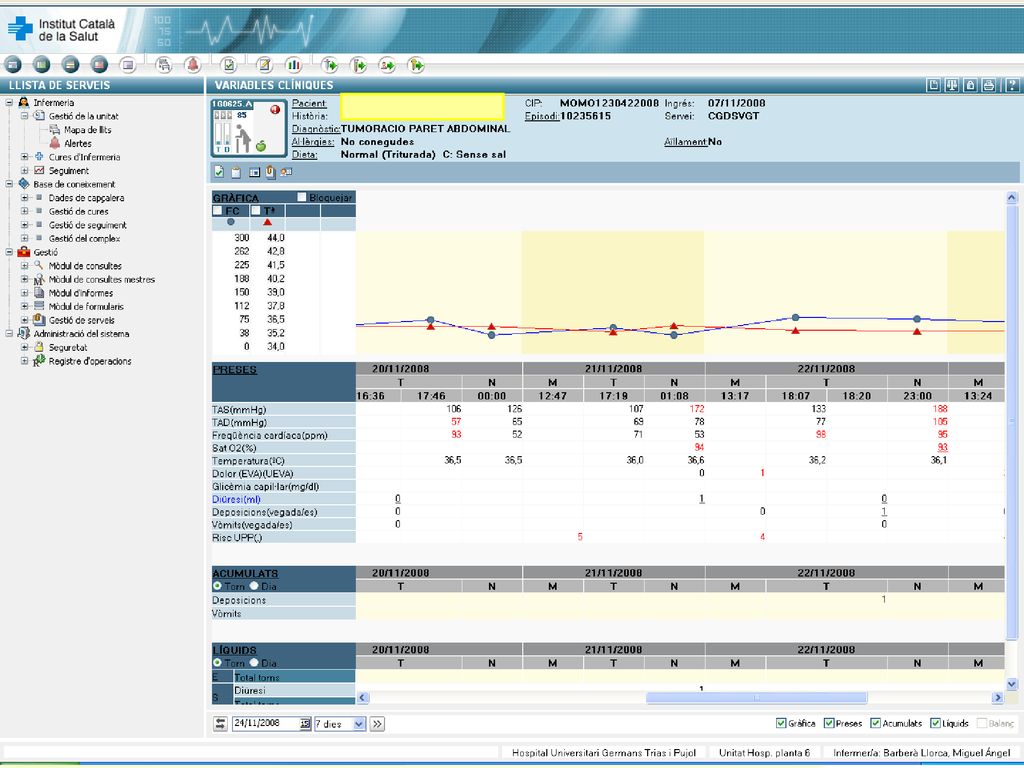Select Registre d'operacions in the tree

(x=89, y=361)
